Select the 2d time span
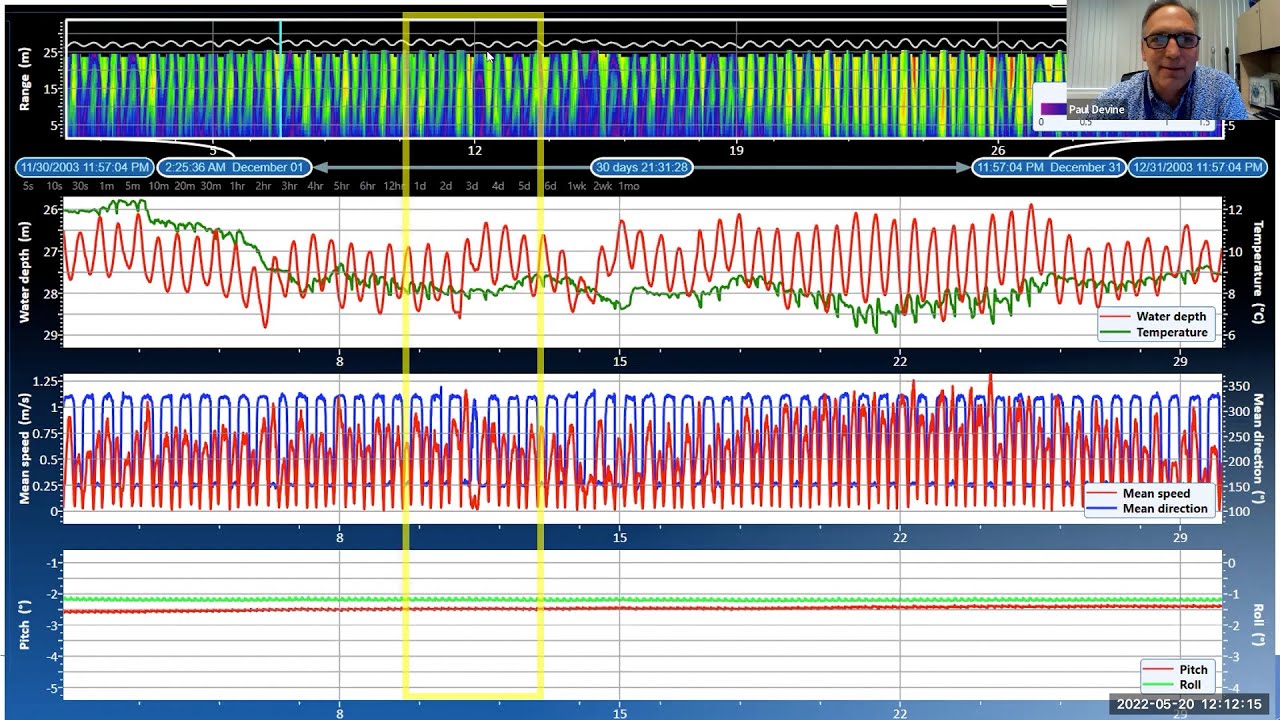The height and width of the screenshot is (720, 1280). point(446,186)
